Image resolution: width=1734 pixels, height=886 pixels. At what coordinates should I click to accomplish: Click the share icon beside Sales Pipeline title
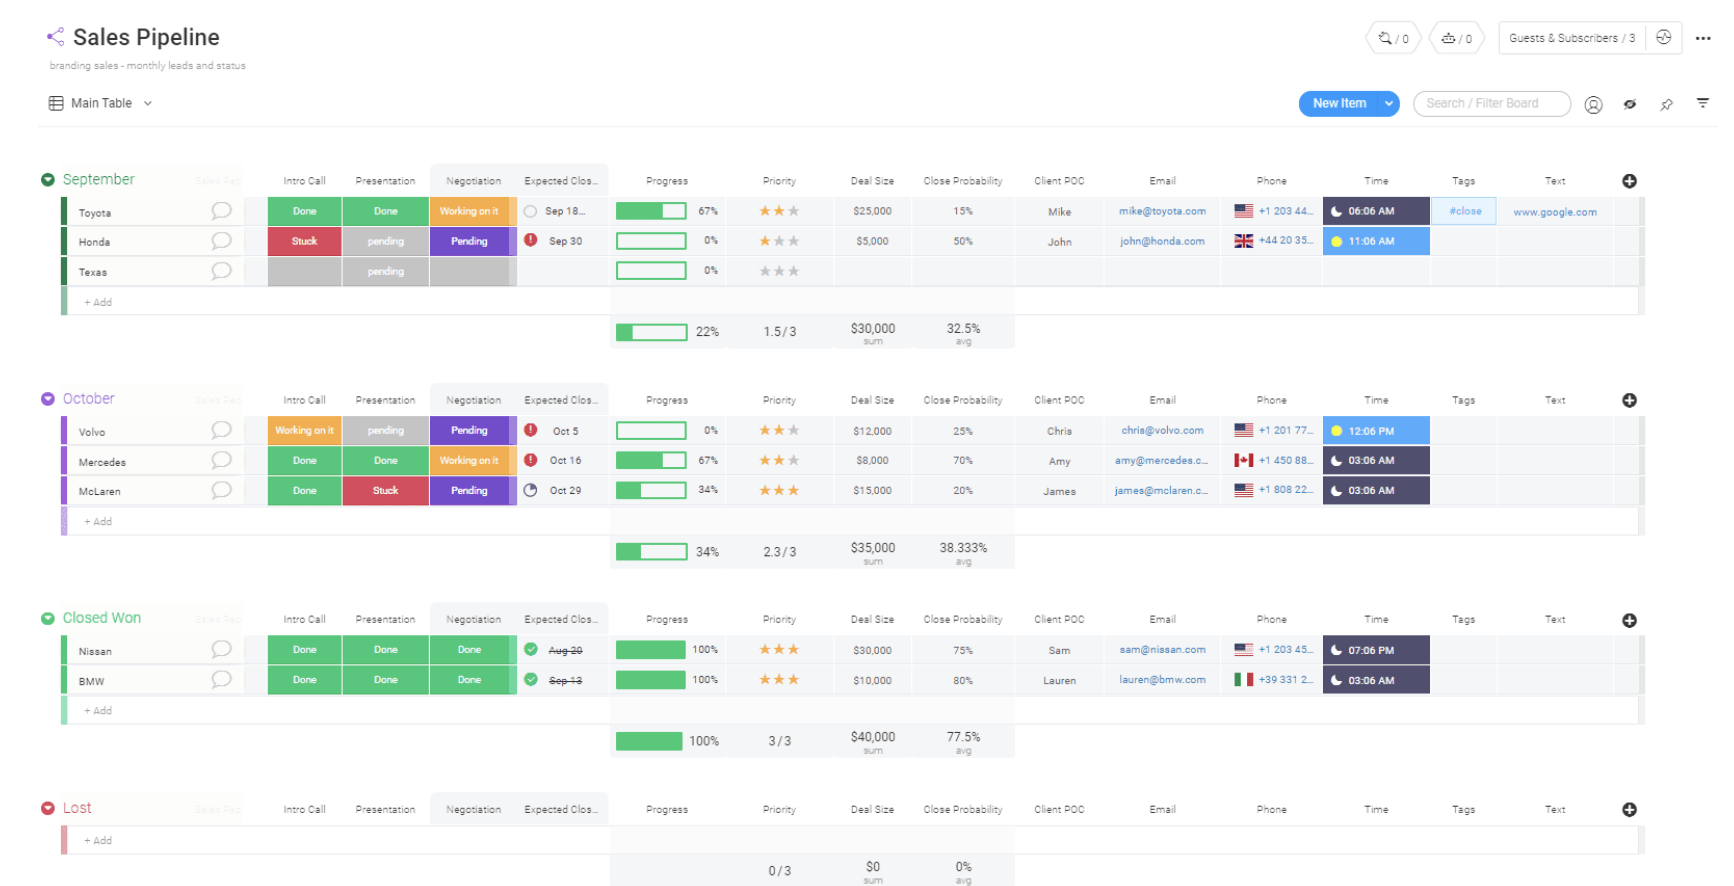(55, 37)
